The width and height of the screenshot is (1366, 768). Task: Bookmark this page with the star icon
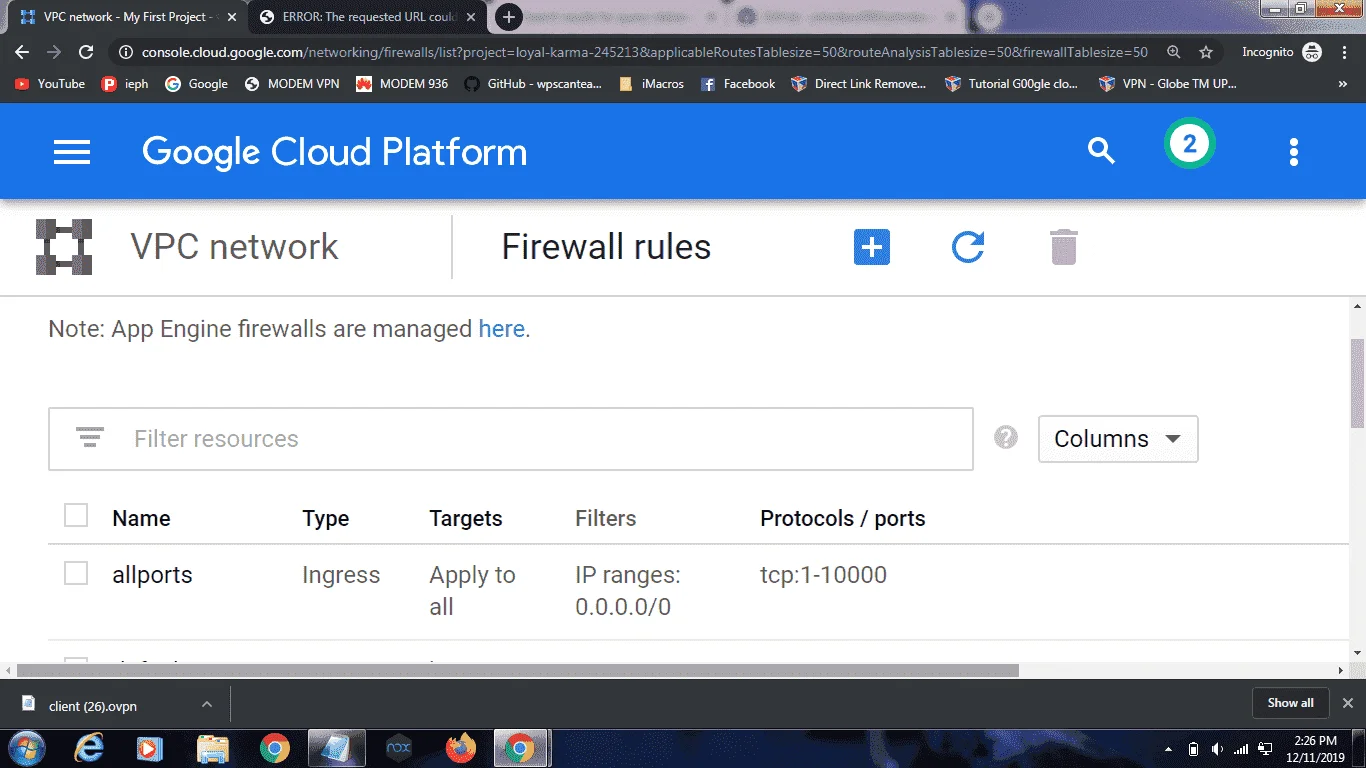pos(1206,52)
